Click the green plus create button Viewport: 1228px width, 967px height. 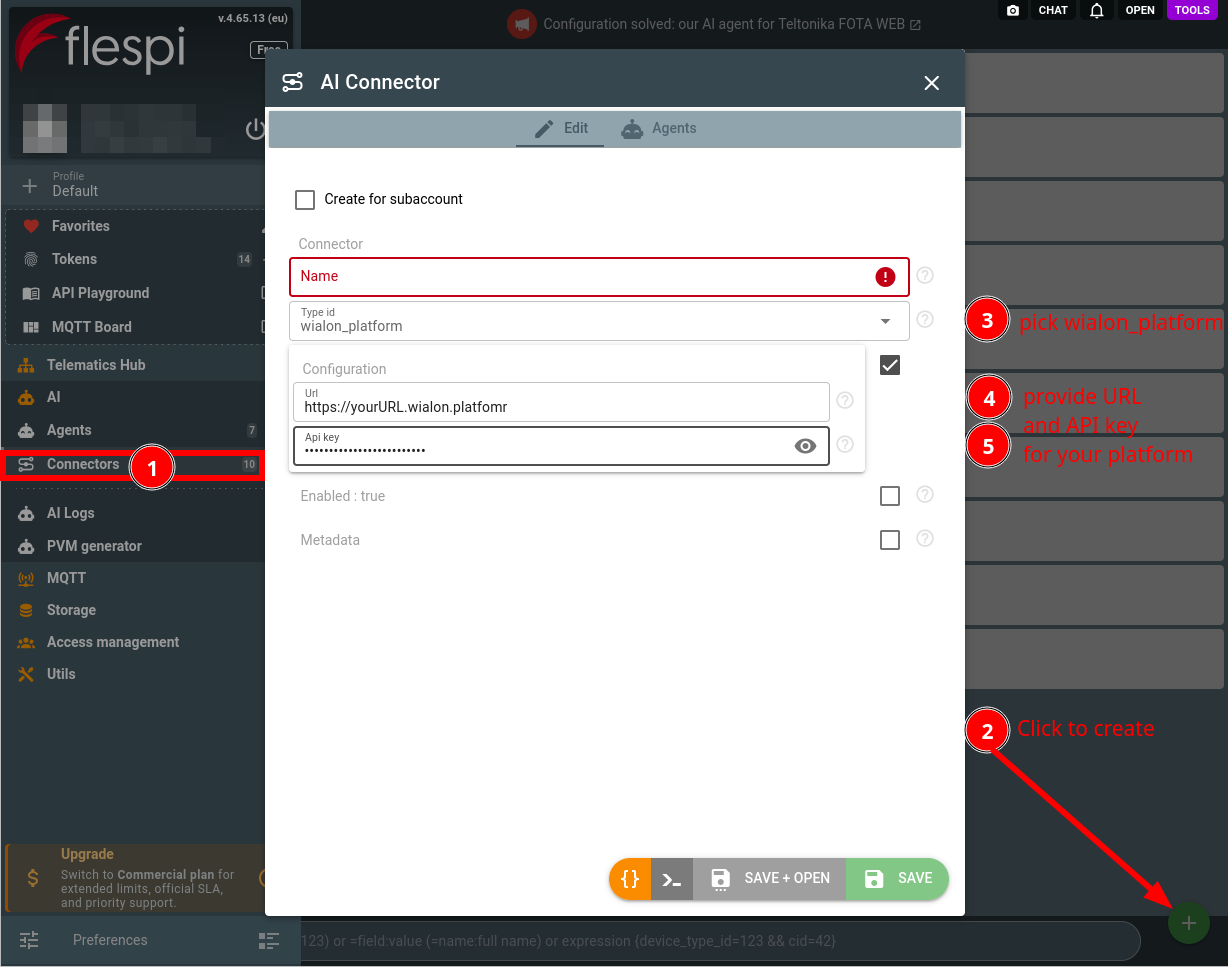click(1189, 923)
